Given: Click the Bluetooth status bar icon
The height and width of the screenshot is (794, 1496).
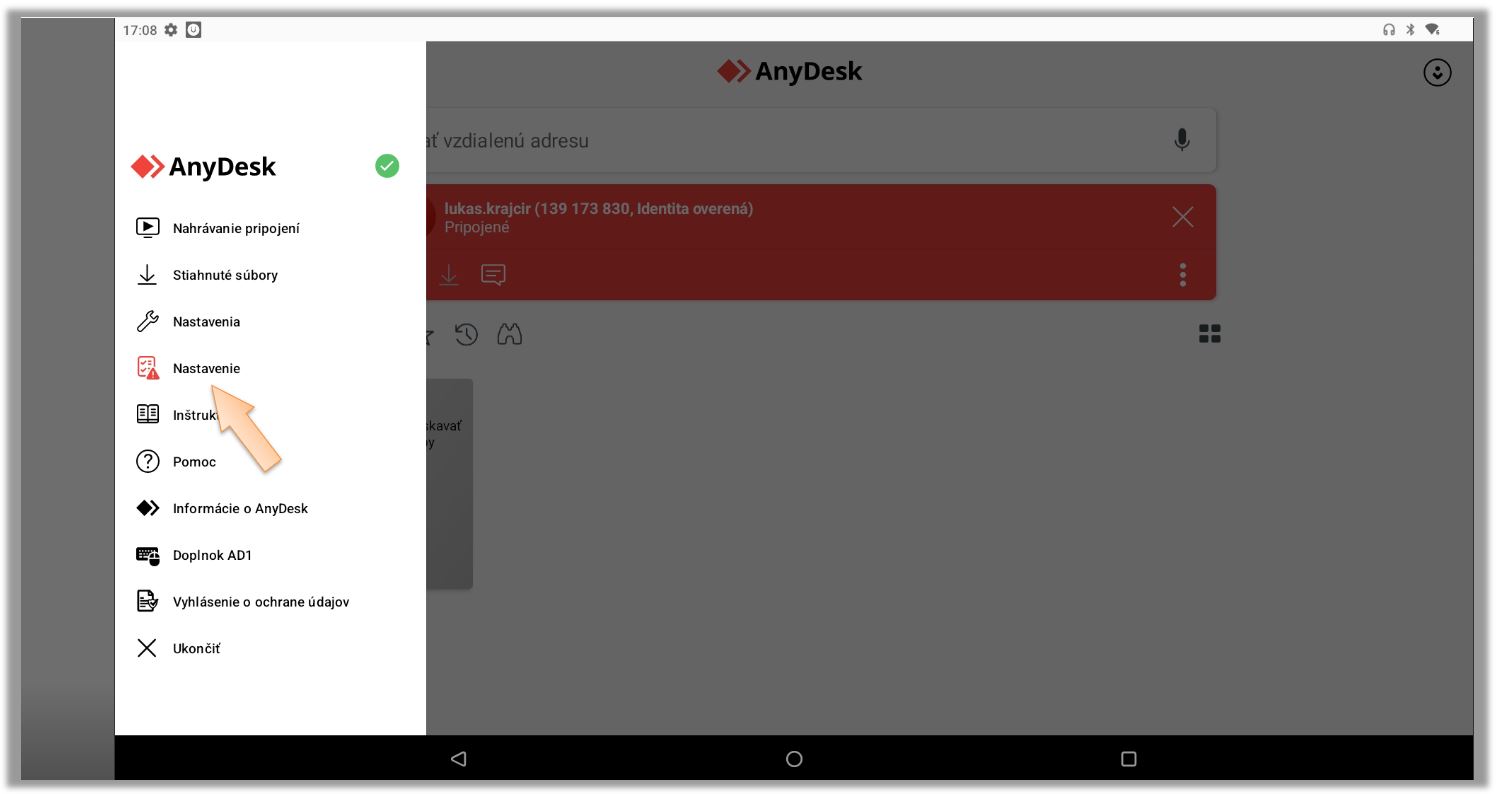Looking at the screenshot, I should click(1411, 30).
